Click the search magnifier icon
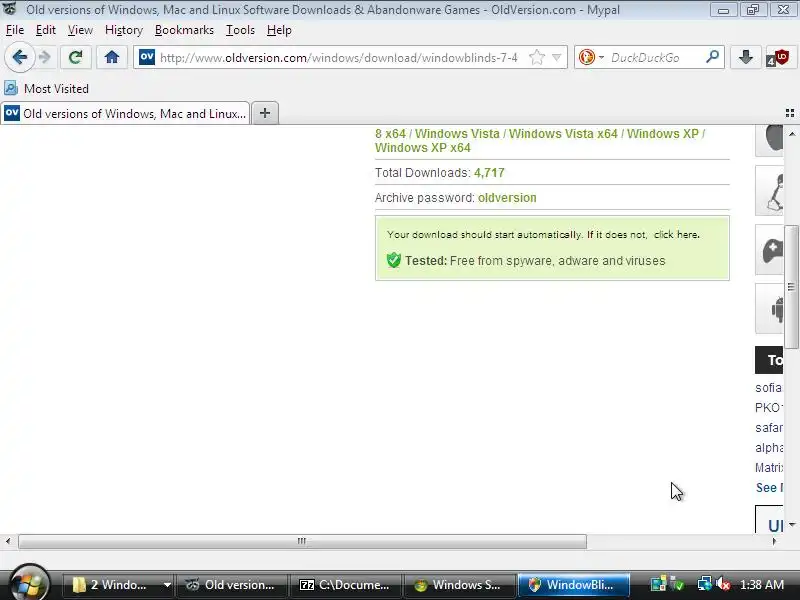Screen dimensions: 800x600 click(712, 57)
